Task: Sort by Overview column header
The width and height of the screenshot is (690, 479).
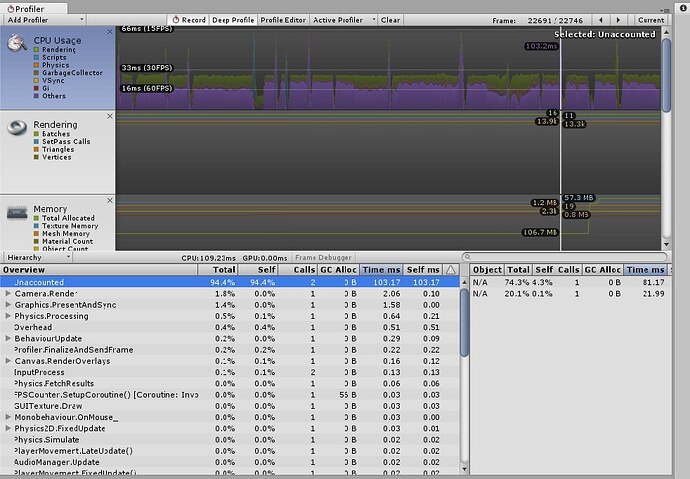Action: click(x=99, y=270)
